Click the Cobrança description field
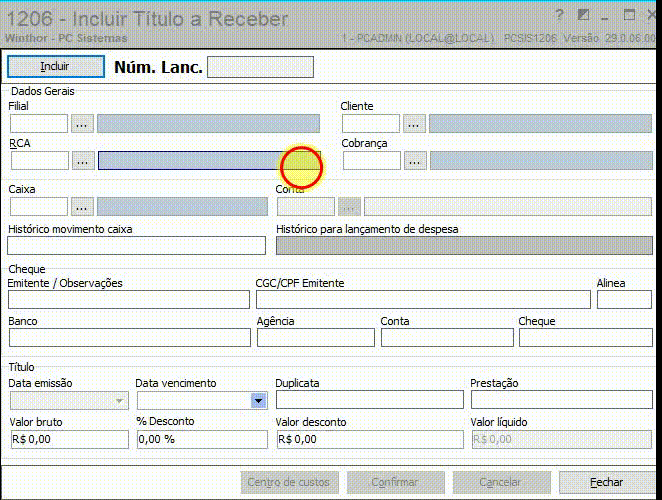Viewport: 662px width, 500px height. pyautogui.click(x=541, y=161)
